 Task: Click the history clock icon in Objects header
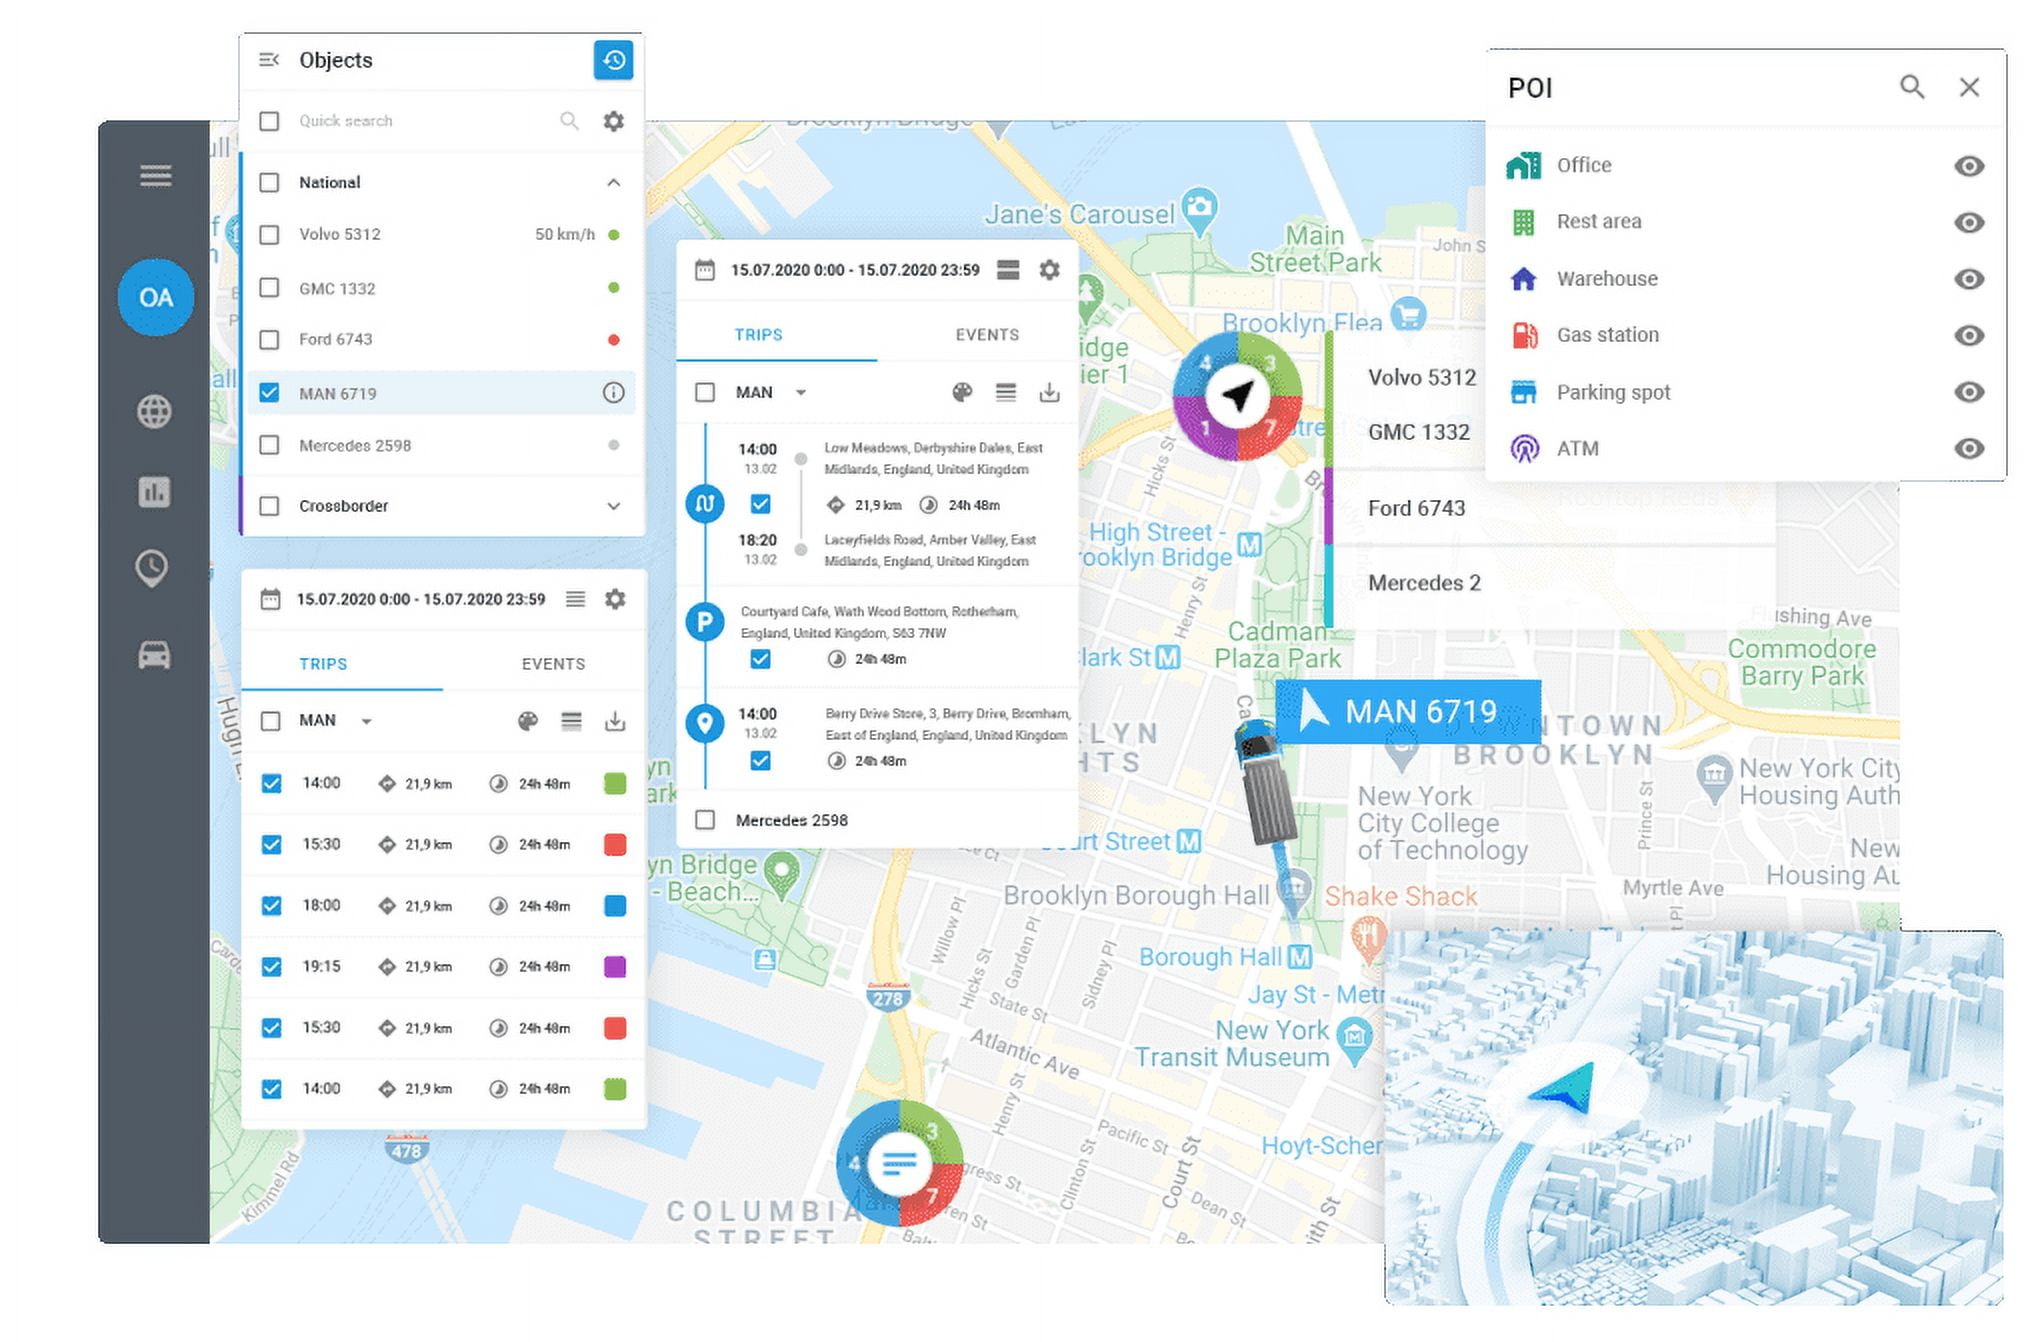[x=613, y=60]
